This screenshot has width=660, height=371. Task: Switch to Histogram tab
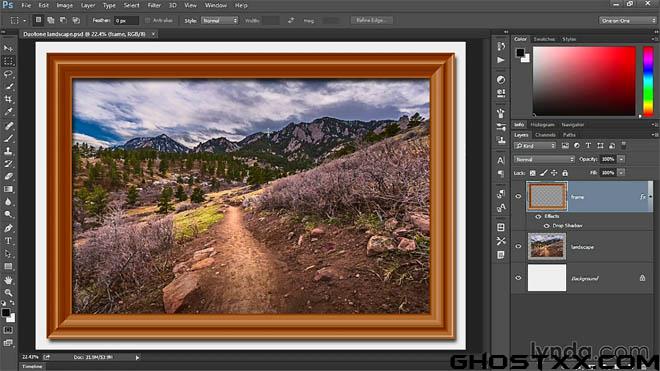(542, 125)
